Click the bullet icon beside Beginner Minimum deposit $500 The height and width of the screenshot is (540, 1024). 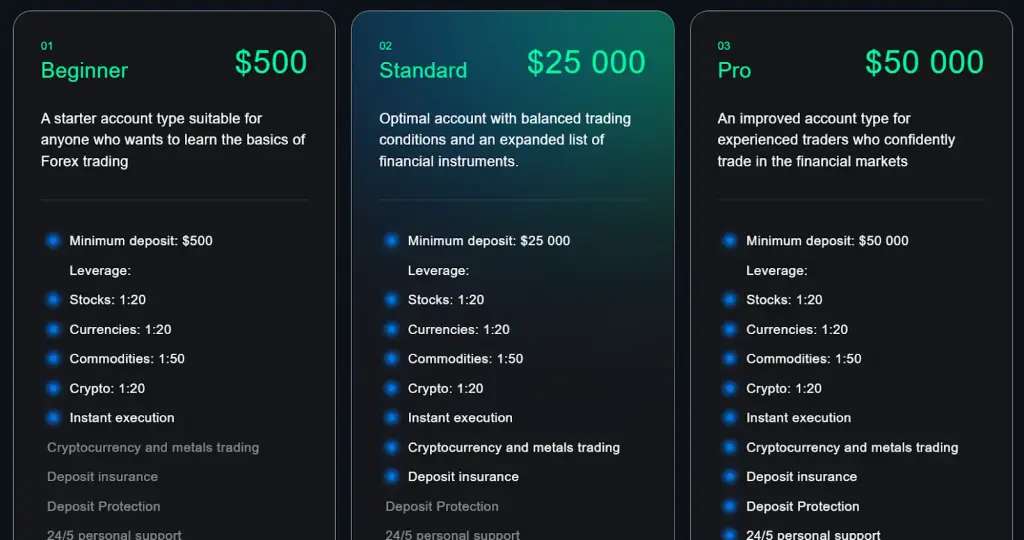tap(53, 241)
